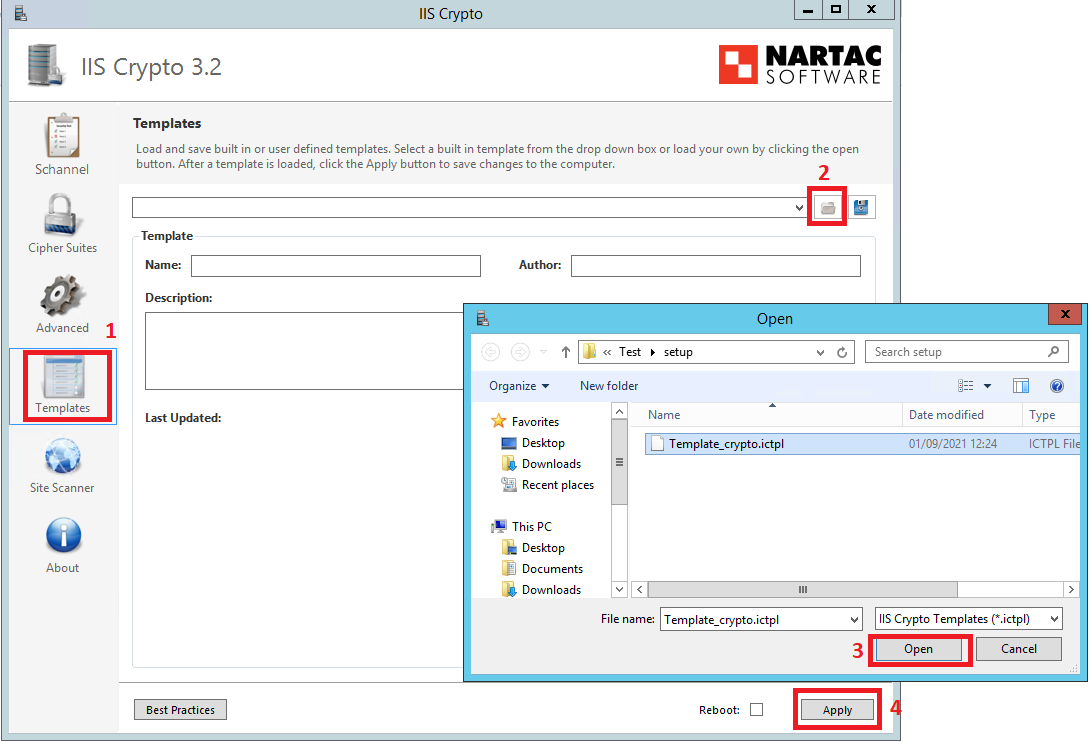Open the Site Scanner section
1091x742 pixels.
[x=62, y=466]
